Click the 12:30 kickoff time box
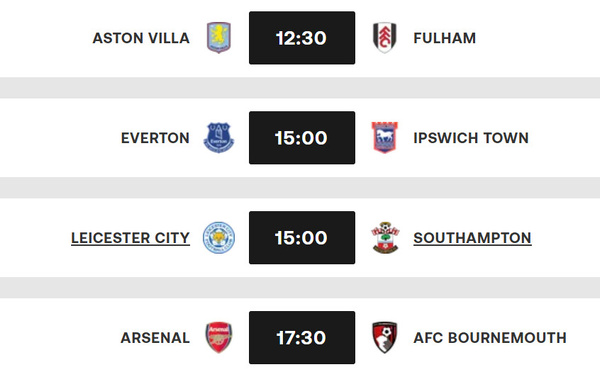This screenshot has height=372, width=600. click(x=302, y=38)
